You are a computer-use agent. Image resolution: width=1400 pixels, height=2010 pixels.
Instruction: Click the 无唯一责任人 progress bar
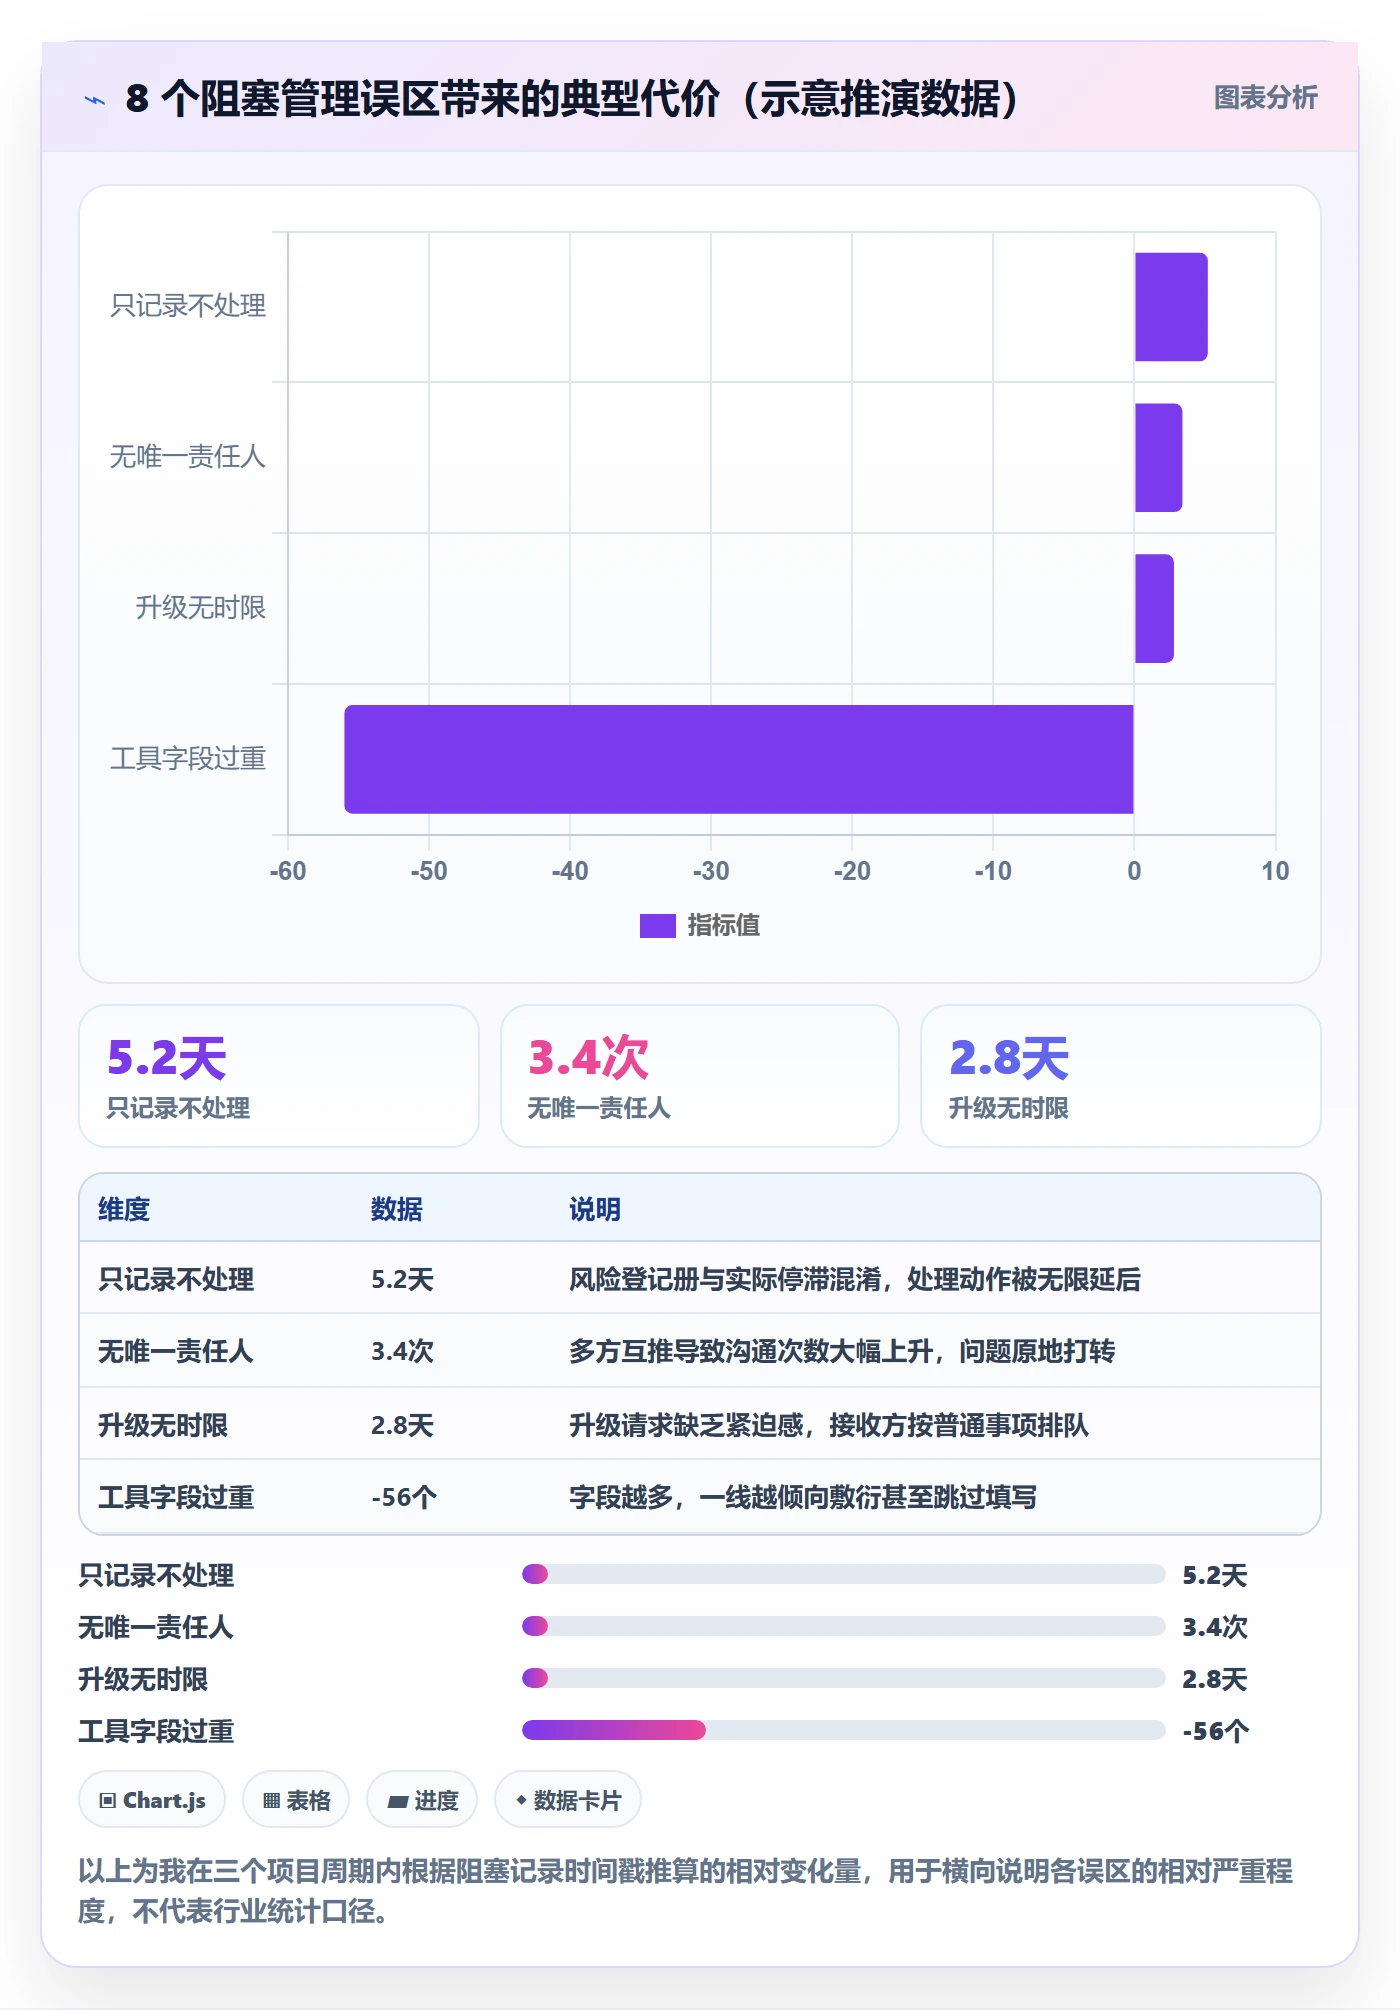844,1626
